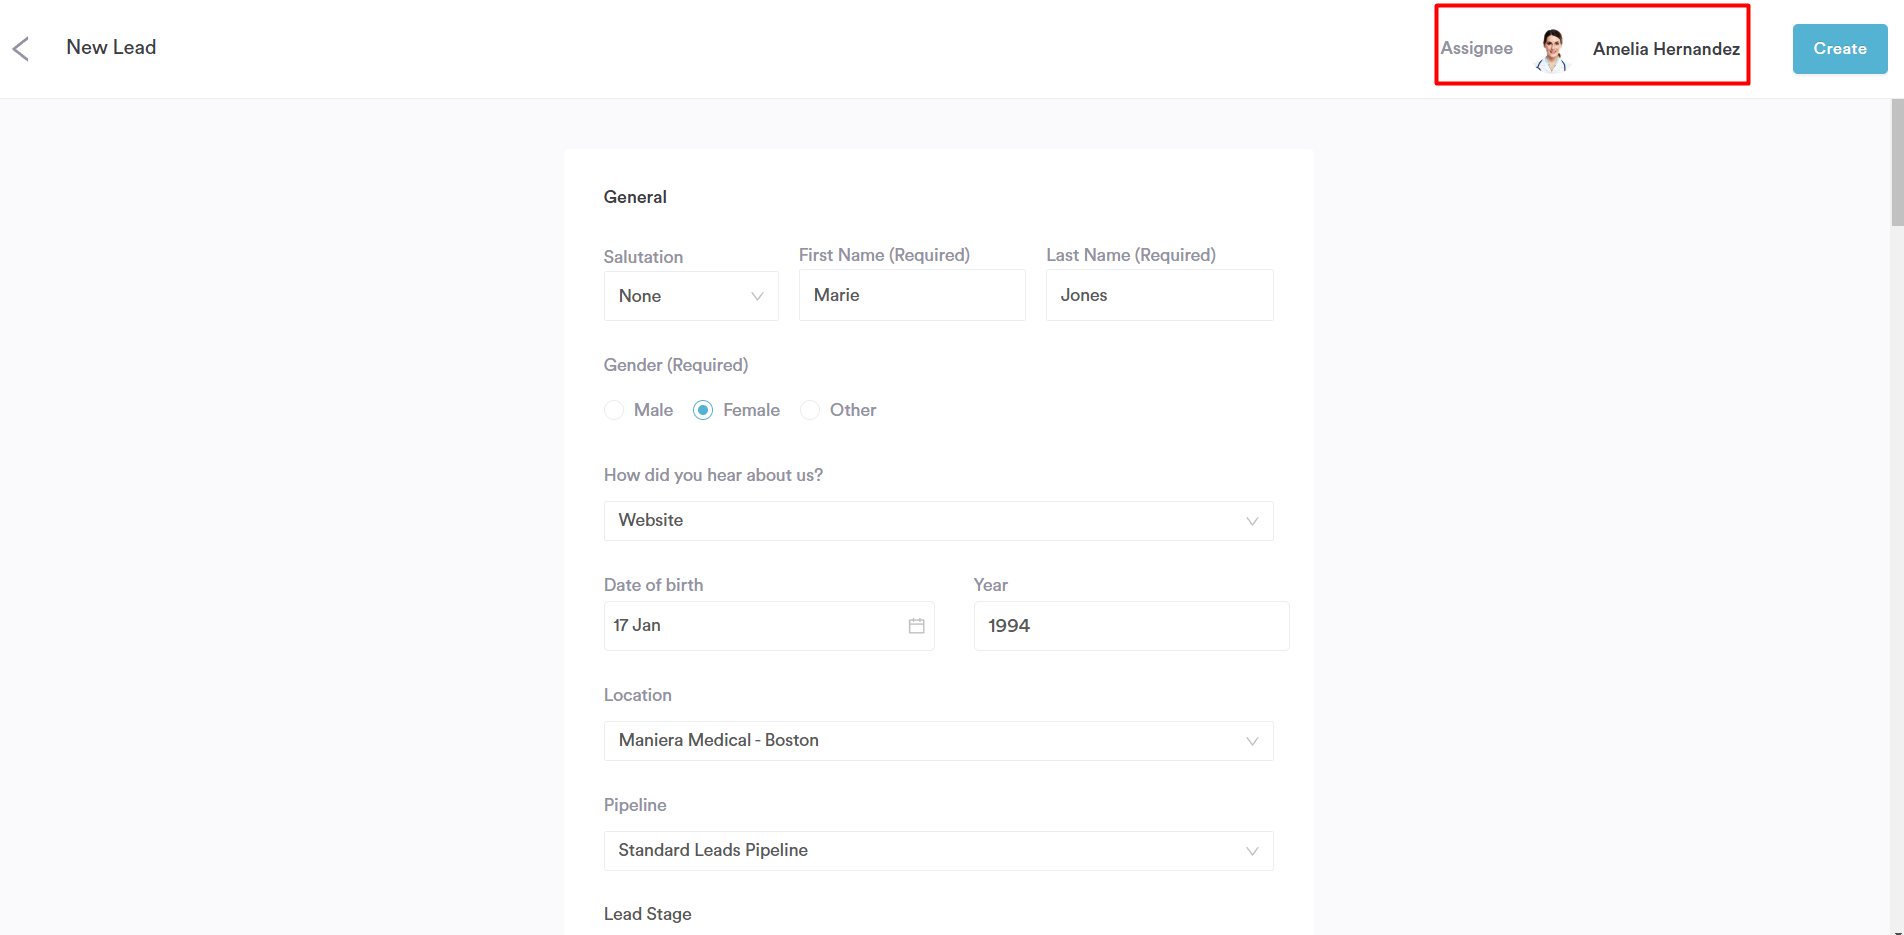Click the Gender (Required) label
1904x935 pixels.
[x=676, y=365]
